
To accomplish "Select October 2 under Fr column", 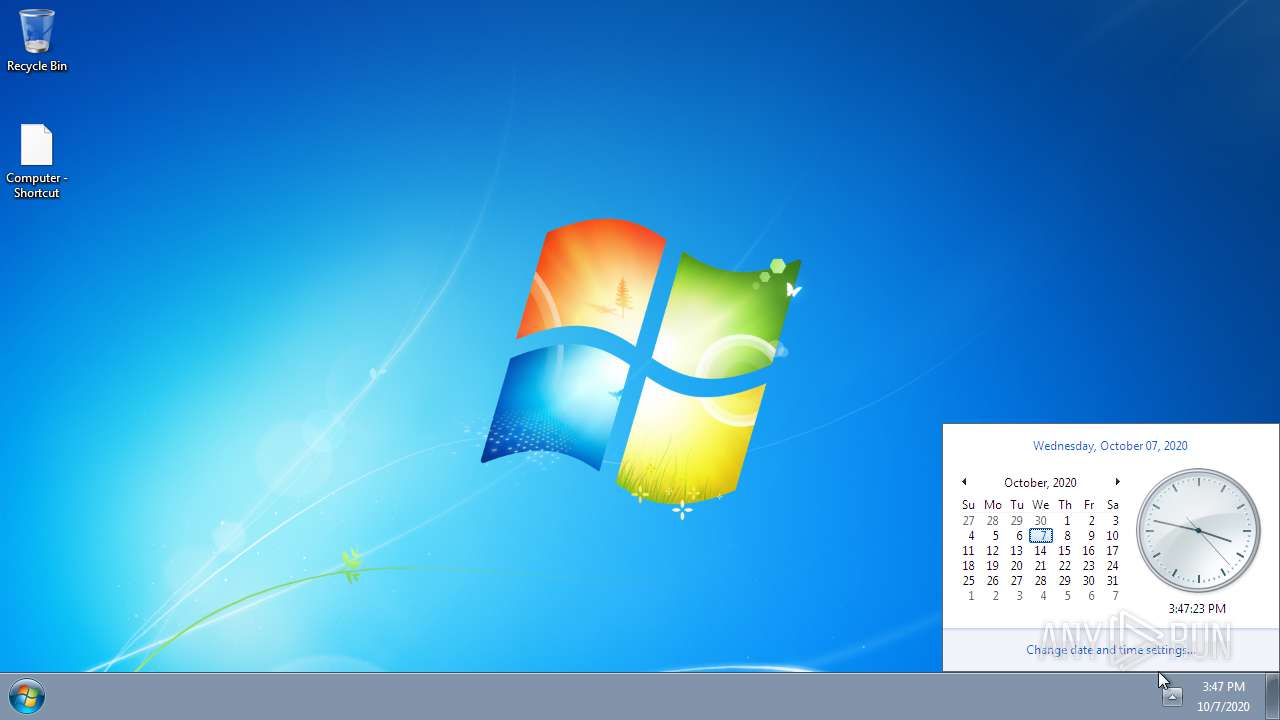I will click(1089, 521).
